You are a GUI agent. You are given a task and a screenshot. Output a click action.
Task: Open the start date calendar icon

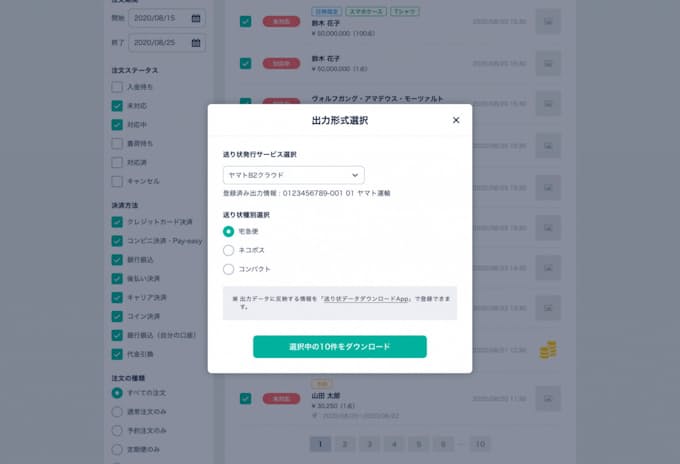pos(196,18)
